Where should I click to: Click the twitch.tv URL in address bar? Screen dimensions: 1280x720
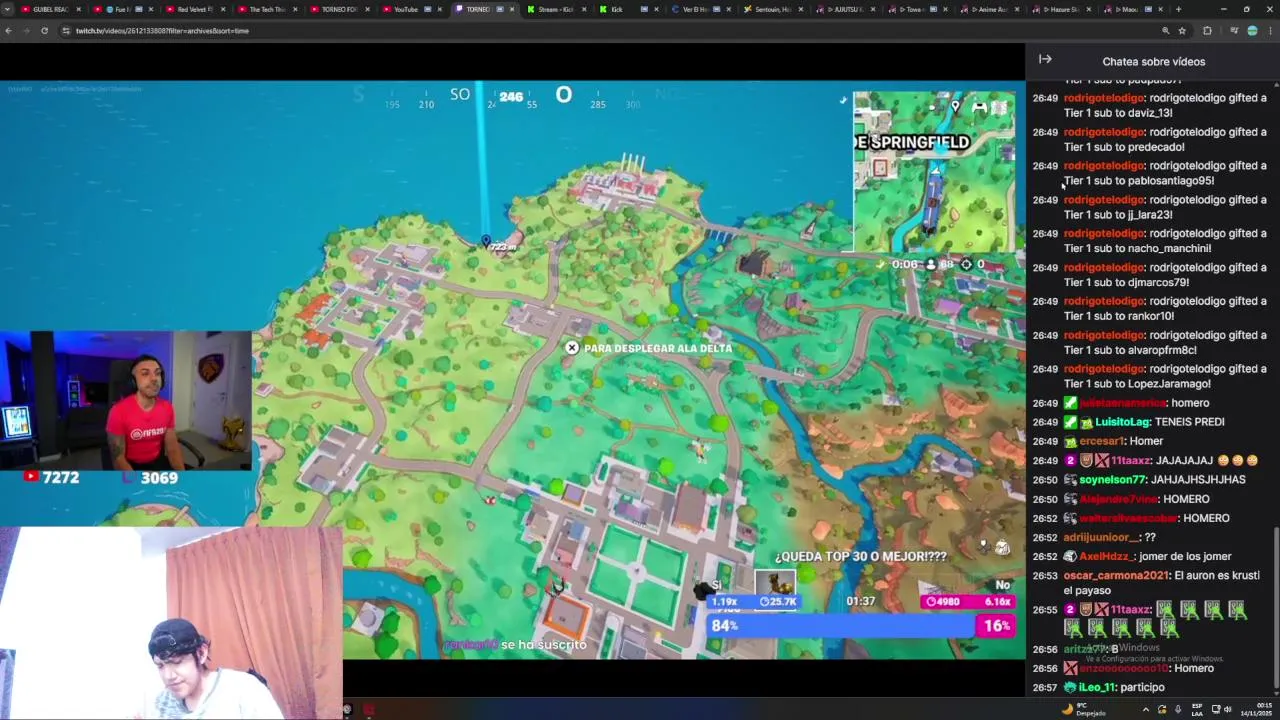(162, 31)
